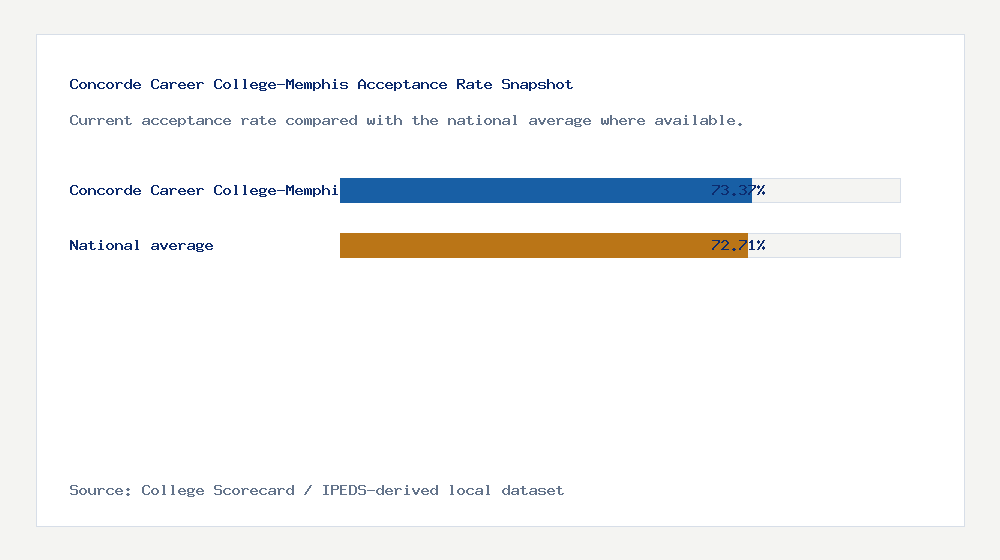Click the word Snapshot in the title

537,84
